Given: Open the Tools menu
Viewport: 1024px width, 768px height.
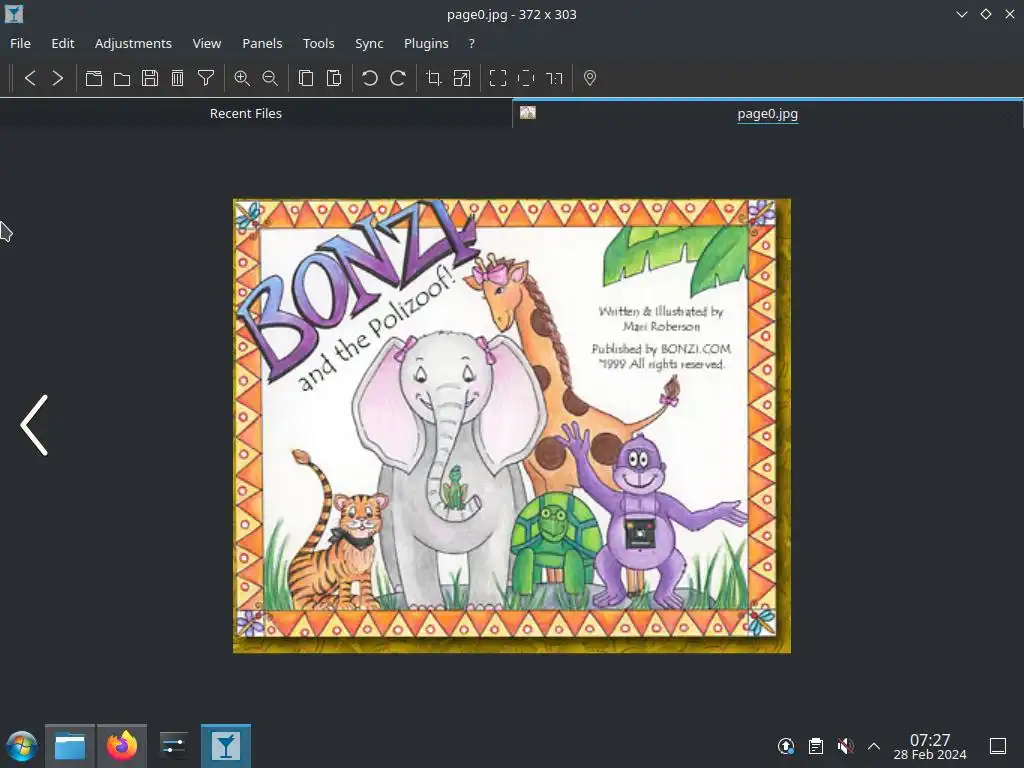Looking at the screenshot, I should [x=318, y=43].
